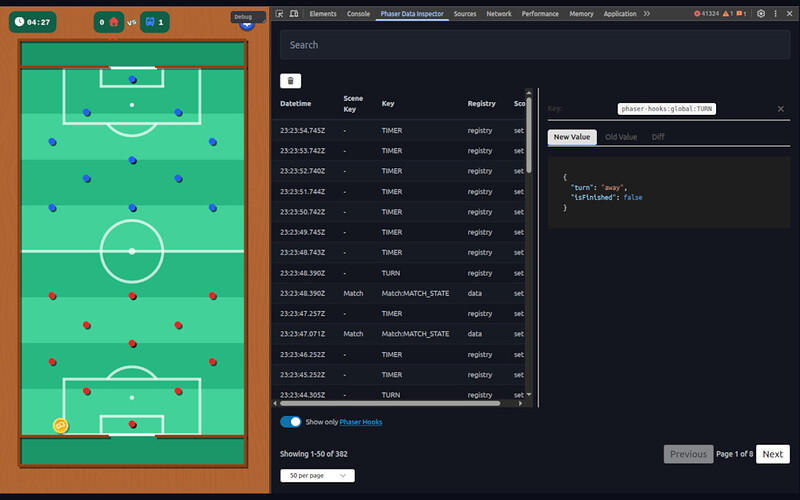Click the table vertical scrollbar thumb
This screenshot has width=800, height=500.
tap(529, 135)
